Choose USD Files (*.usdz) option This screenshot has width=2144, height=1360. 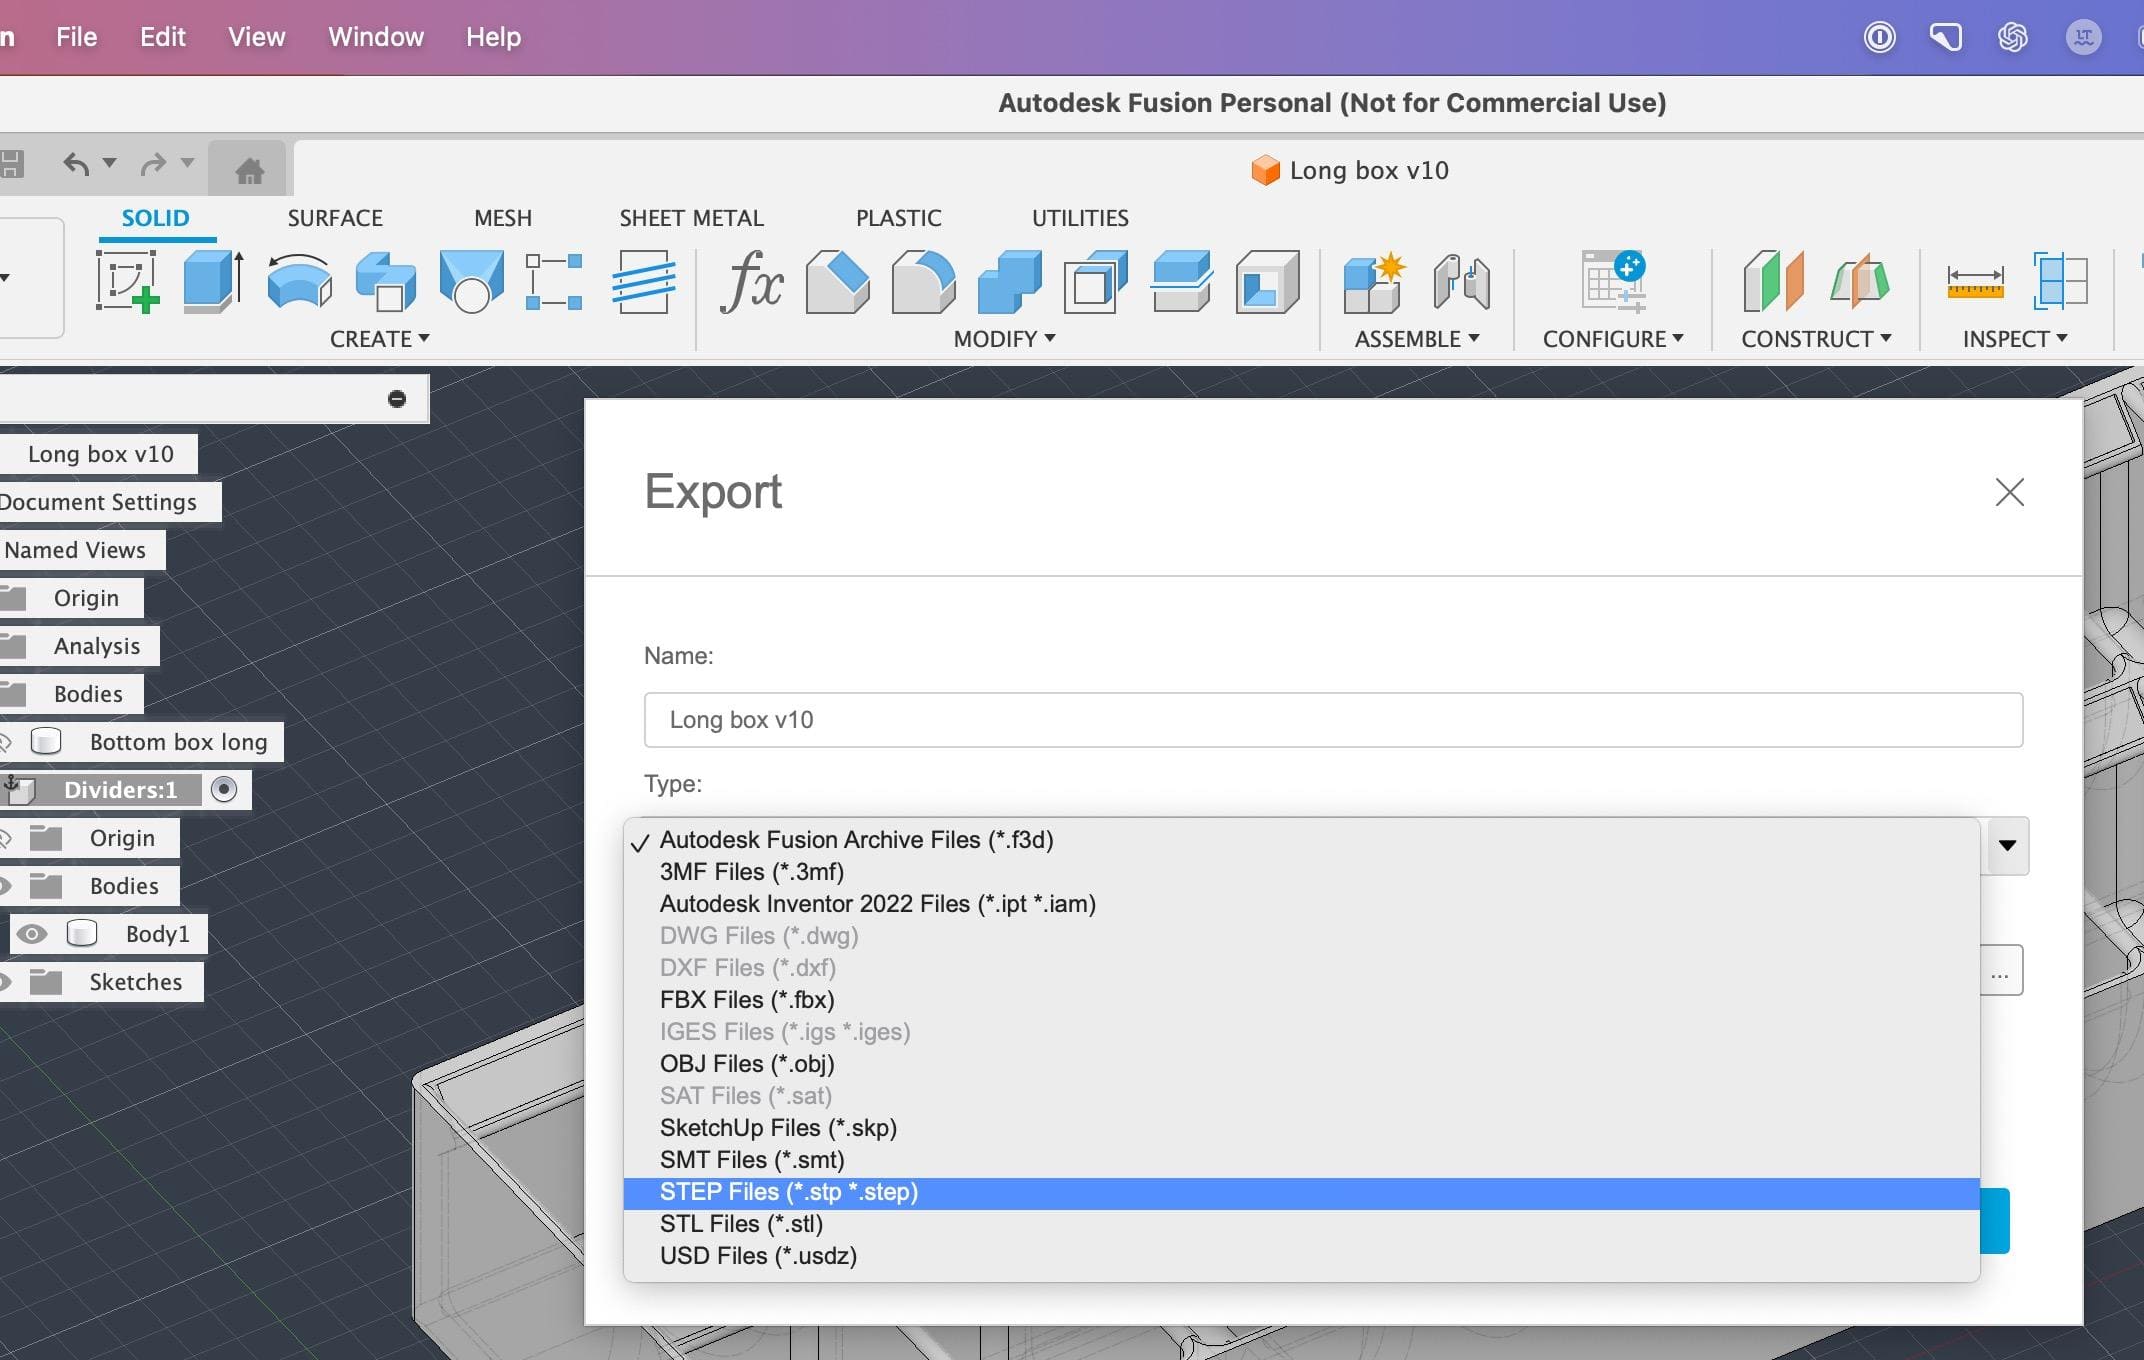(x=1301, y=1256)
